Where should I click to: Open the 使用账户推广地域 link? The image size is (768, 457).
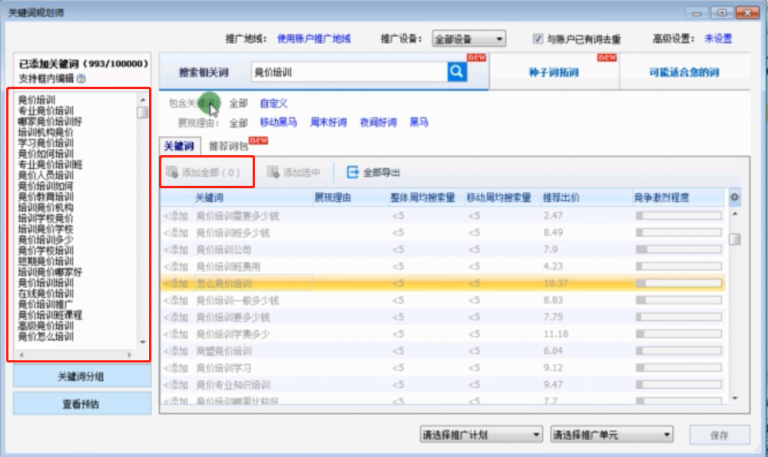[x=314, y=39]
